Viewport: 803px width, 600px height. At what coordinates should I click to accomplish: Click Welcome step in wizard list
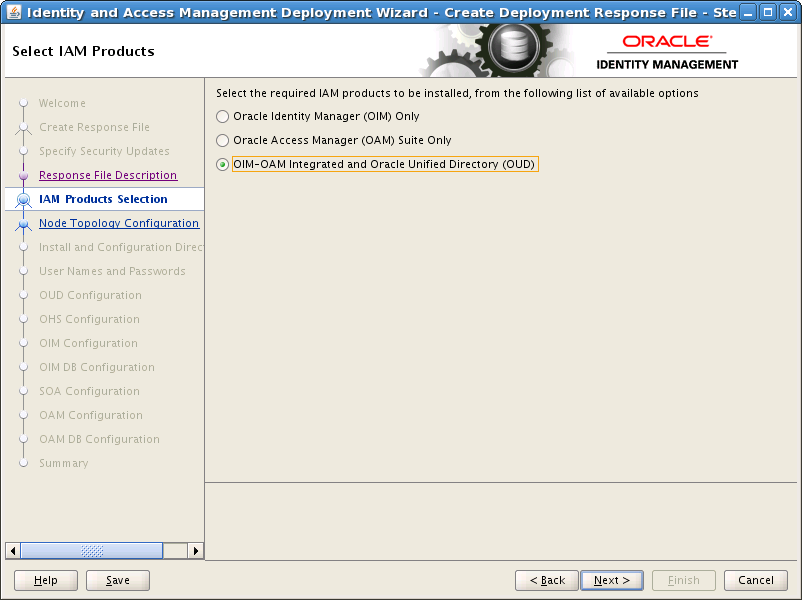(62, 103)
